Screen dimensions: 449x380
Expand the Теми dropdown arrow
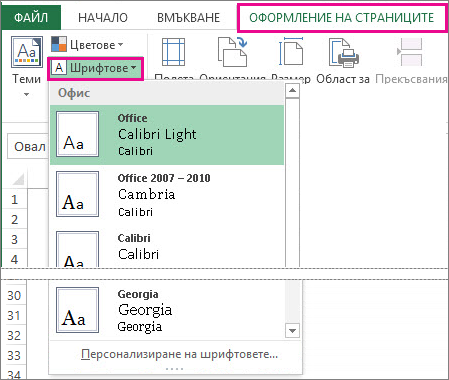coord(26,95)
